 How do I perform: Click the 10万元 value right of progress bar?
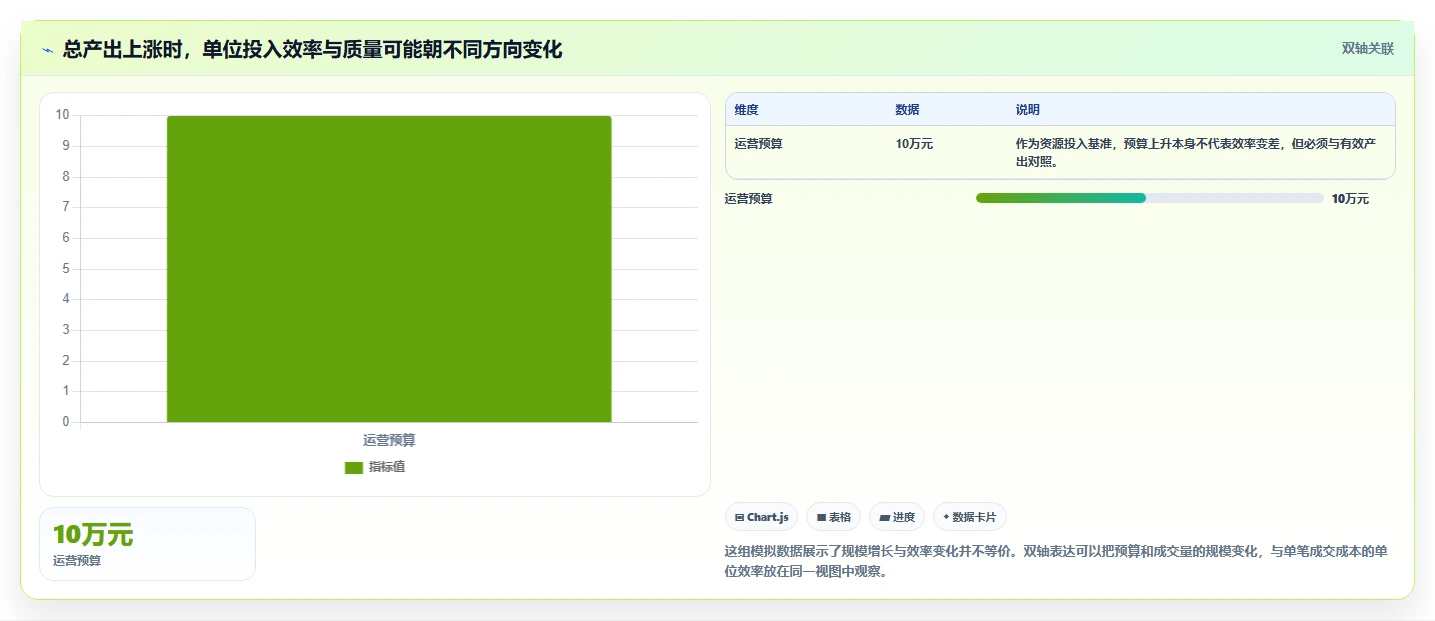click(1350, 199)
